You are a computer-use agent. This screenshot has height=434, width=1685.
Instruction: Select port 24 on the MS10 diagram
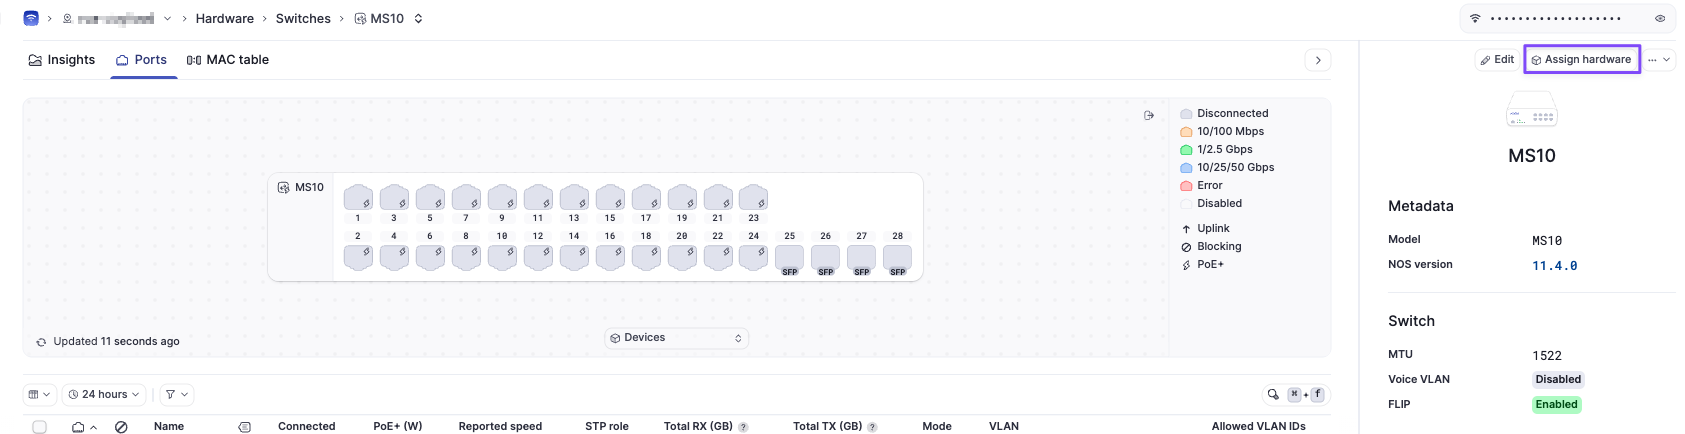tap(753, 257)
